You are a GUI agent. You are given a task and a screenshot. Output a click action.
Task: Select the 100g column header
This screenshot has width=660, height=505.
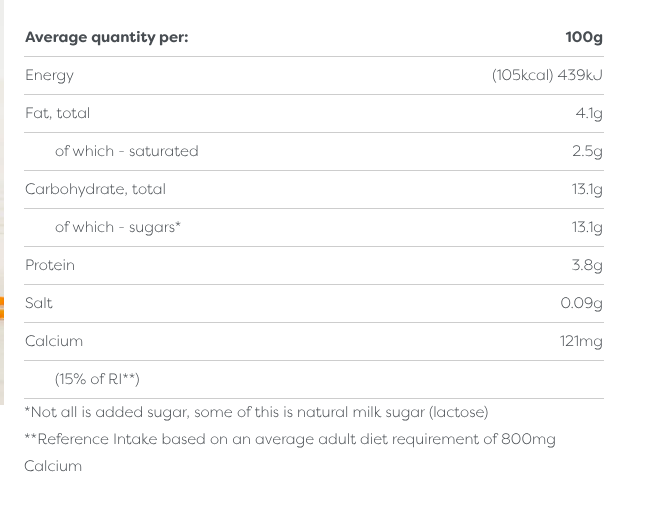click(x=584, y=37)
